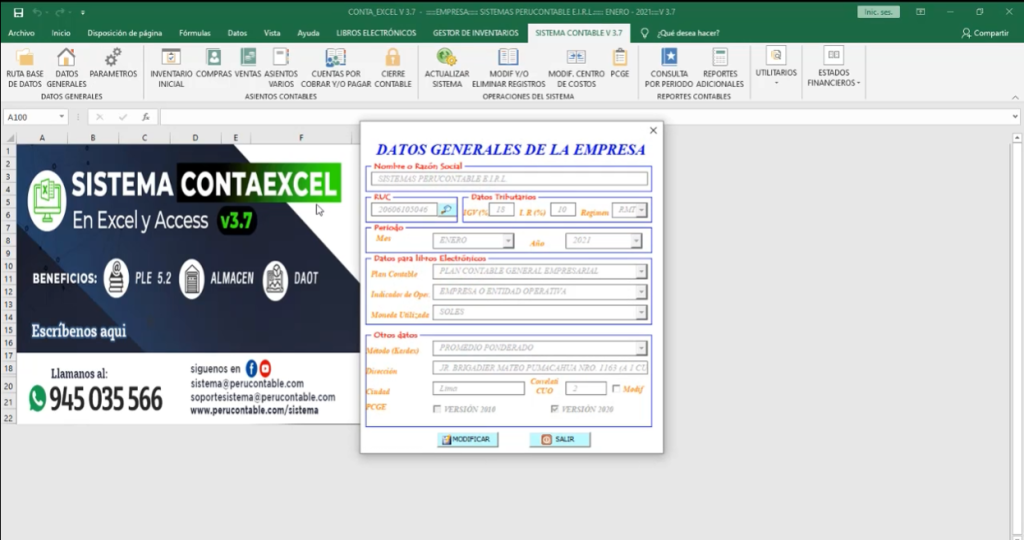Collapse the ribbon with the chevron

[x=1015, y=97]
